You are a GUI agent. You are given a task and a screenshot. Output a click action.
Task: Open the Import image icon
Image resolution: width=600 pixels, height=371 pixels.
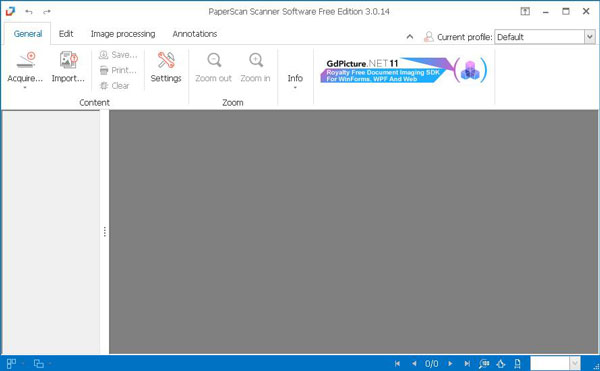(68, 60)
